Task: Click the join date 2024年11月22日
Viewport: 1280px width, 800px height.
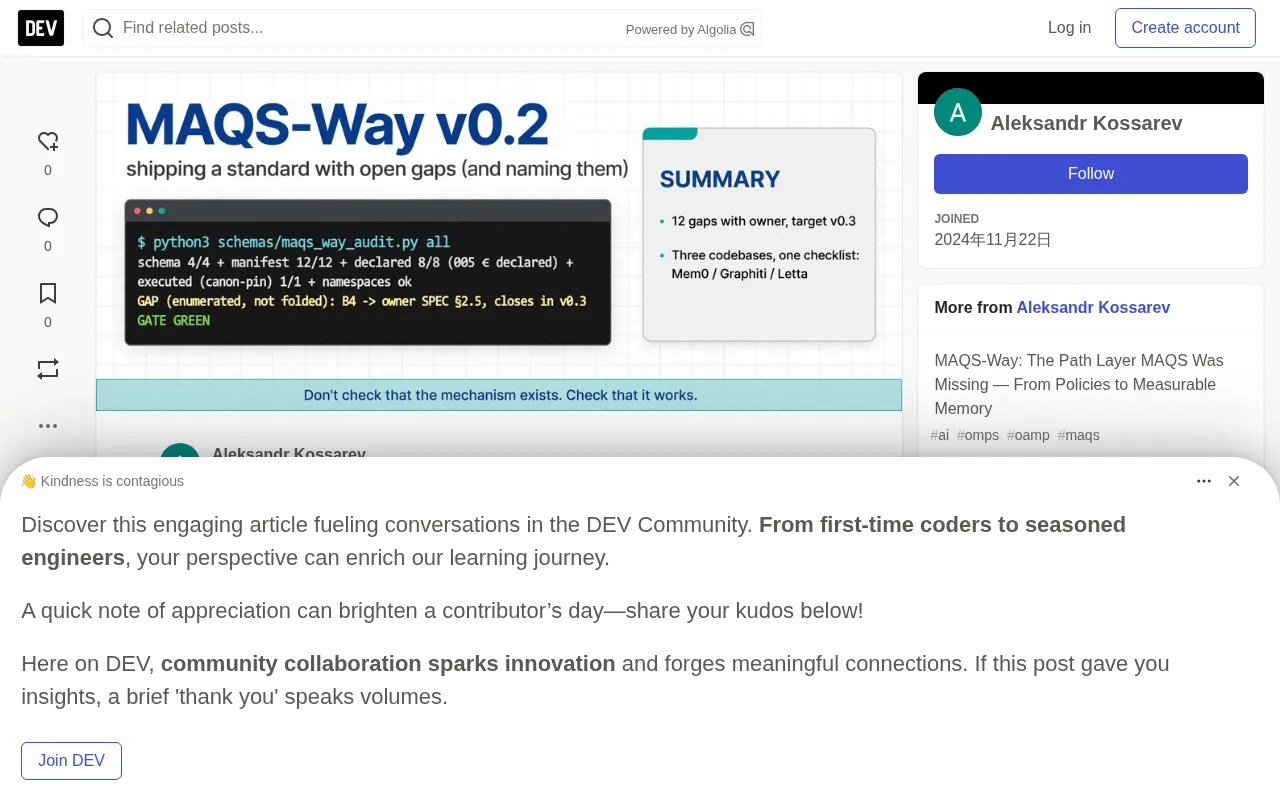Action: click(x=993, y=240)
